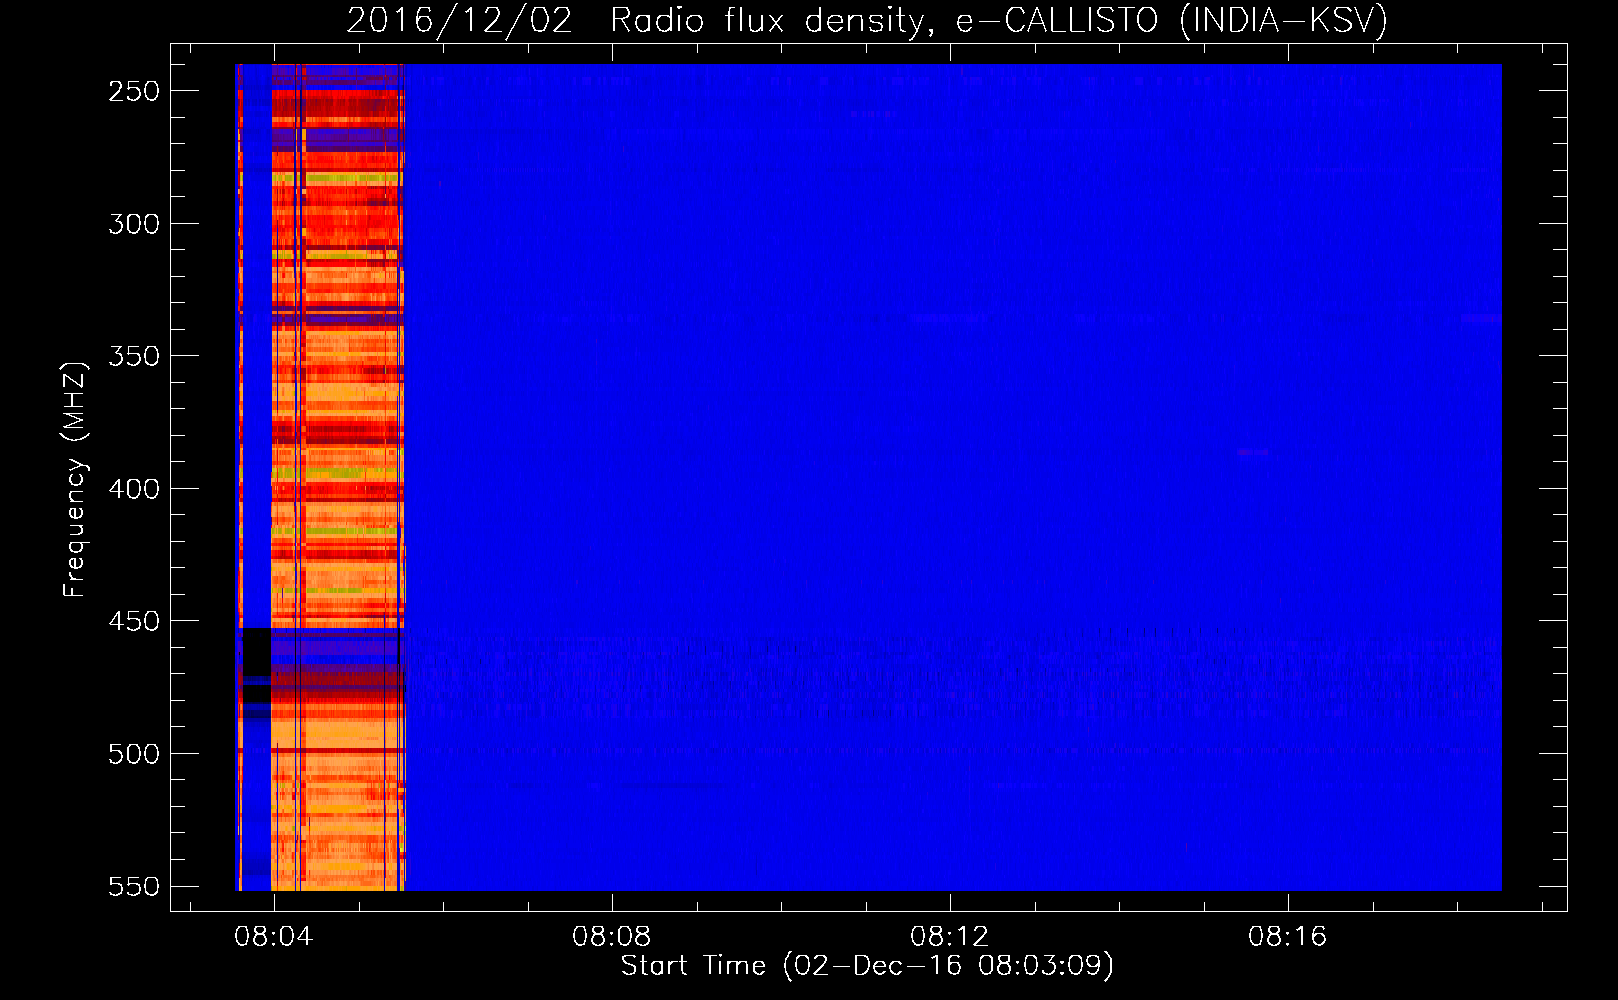
Task: Click the Frequency (MHZ) axis title
Action: coord(75,479)
